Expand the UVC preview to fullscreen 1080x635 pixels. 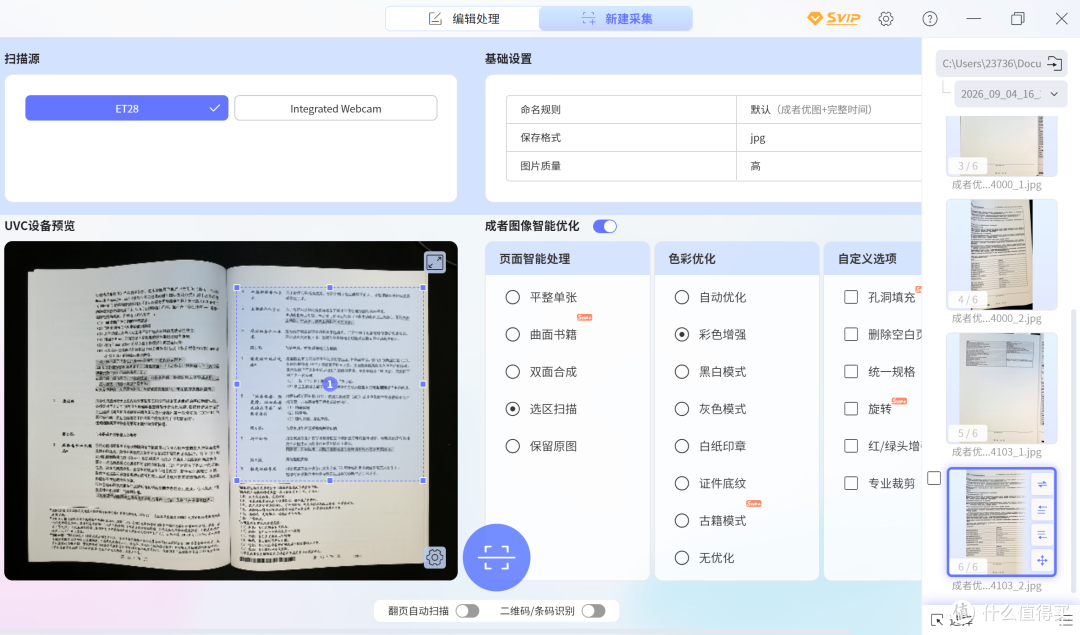click(435, 262)
